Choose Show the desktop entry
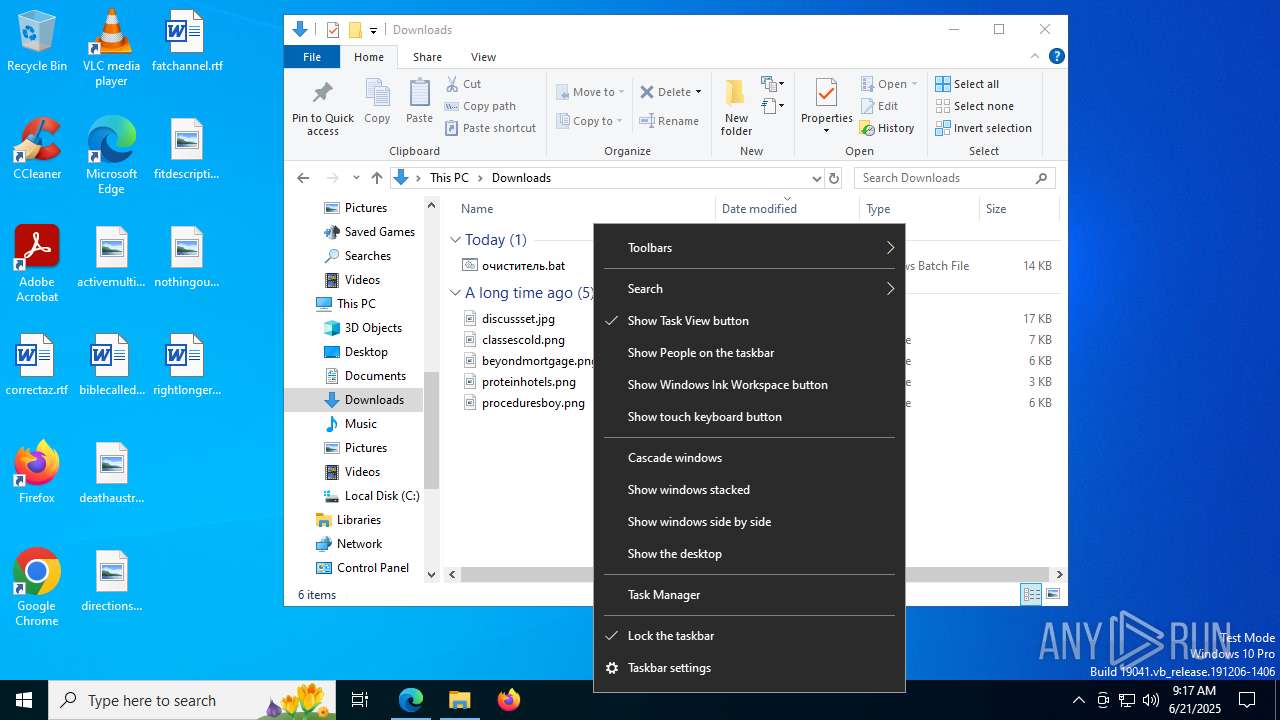This screenshot has width=1280, height=720. (x=749, y=554)
